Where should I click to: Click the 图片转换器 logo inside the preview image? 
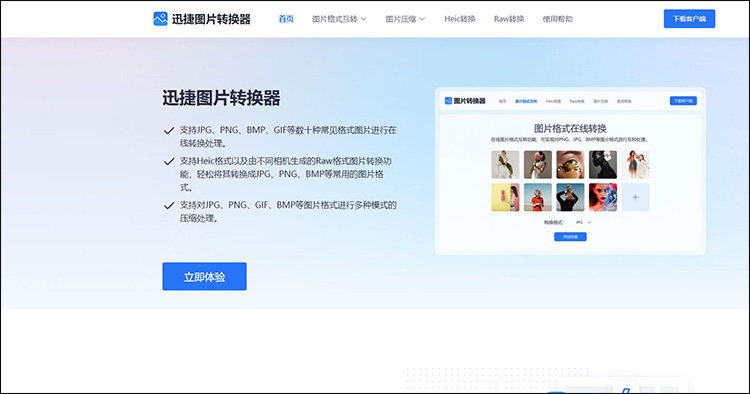coord(465,101)
